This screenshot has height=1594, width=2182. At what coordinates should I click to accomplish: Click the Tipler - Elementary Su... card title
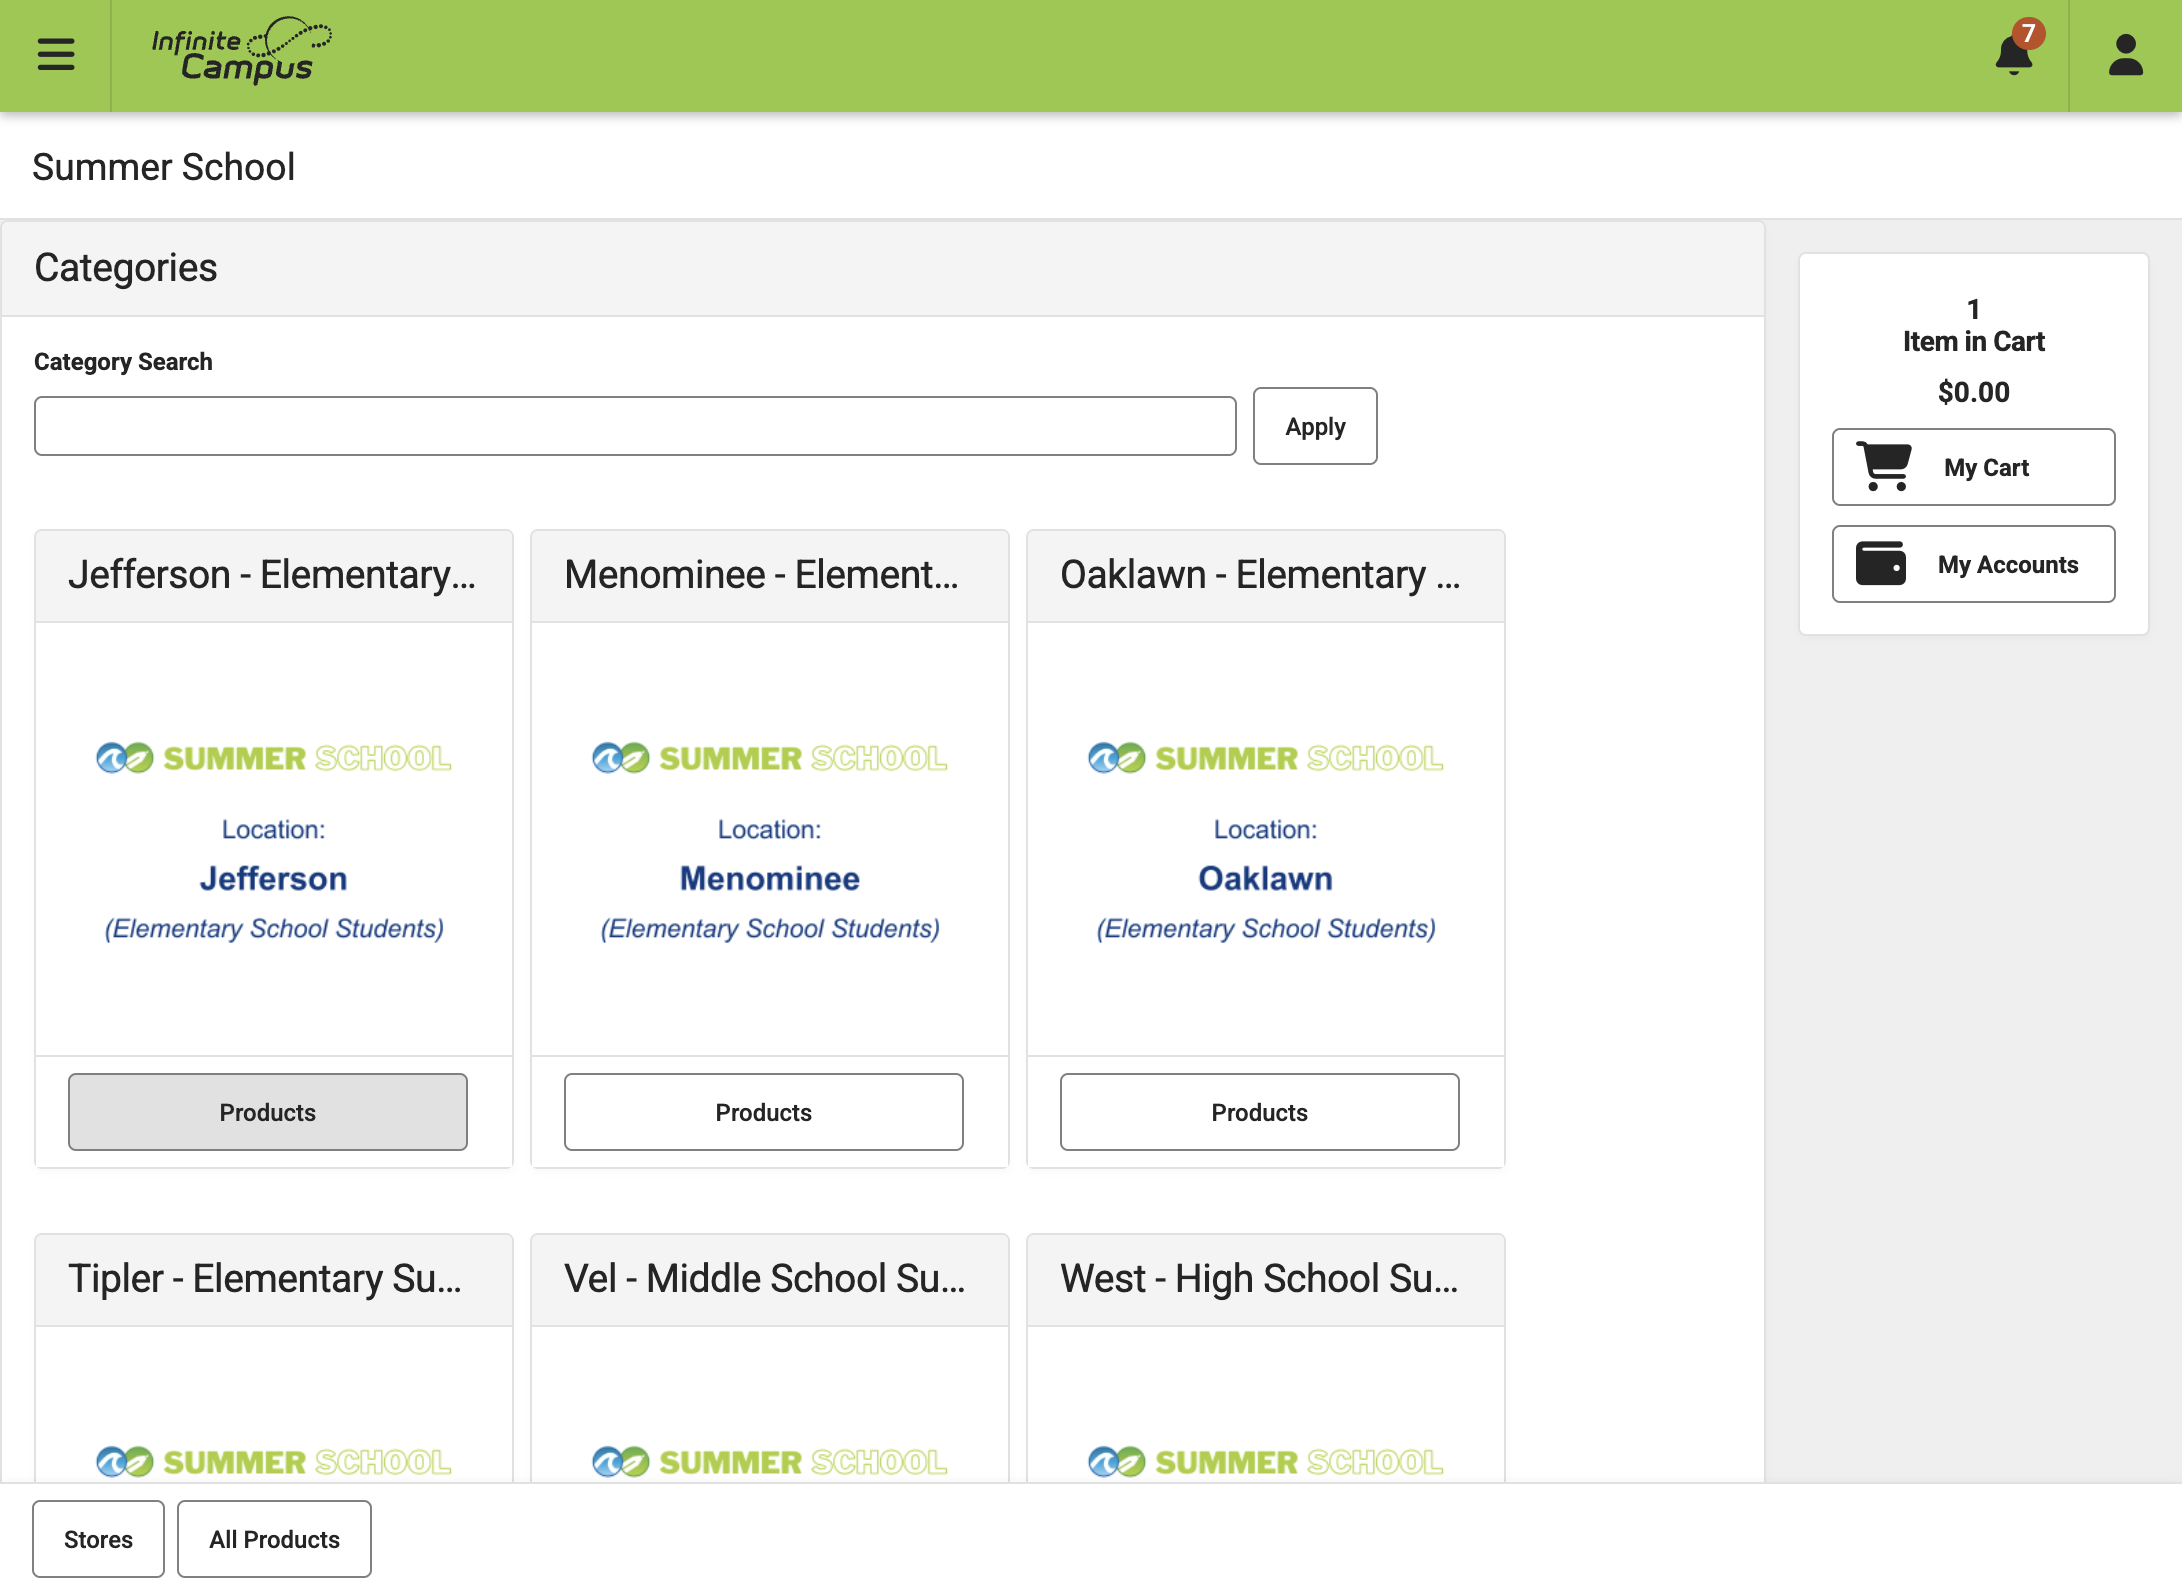[265, 1279]
